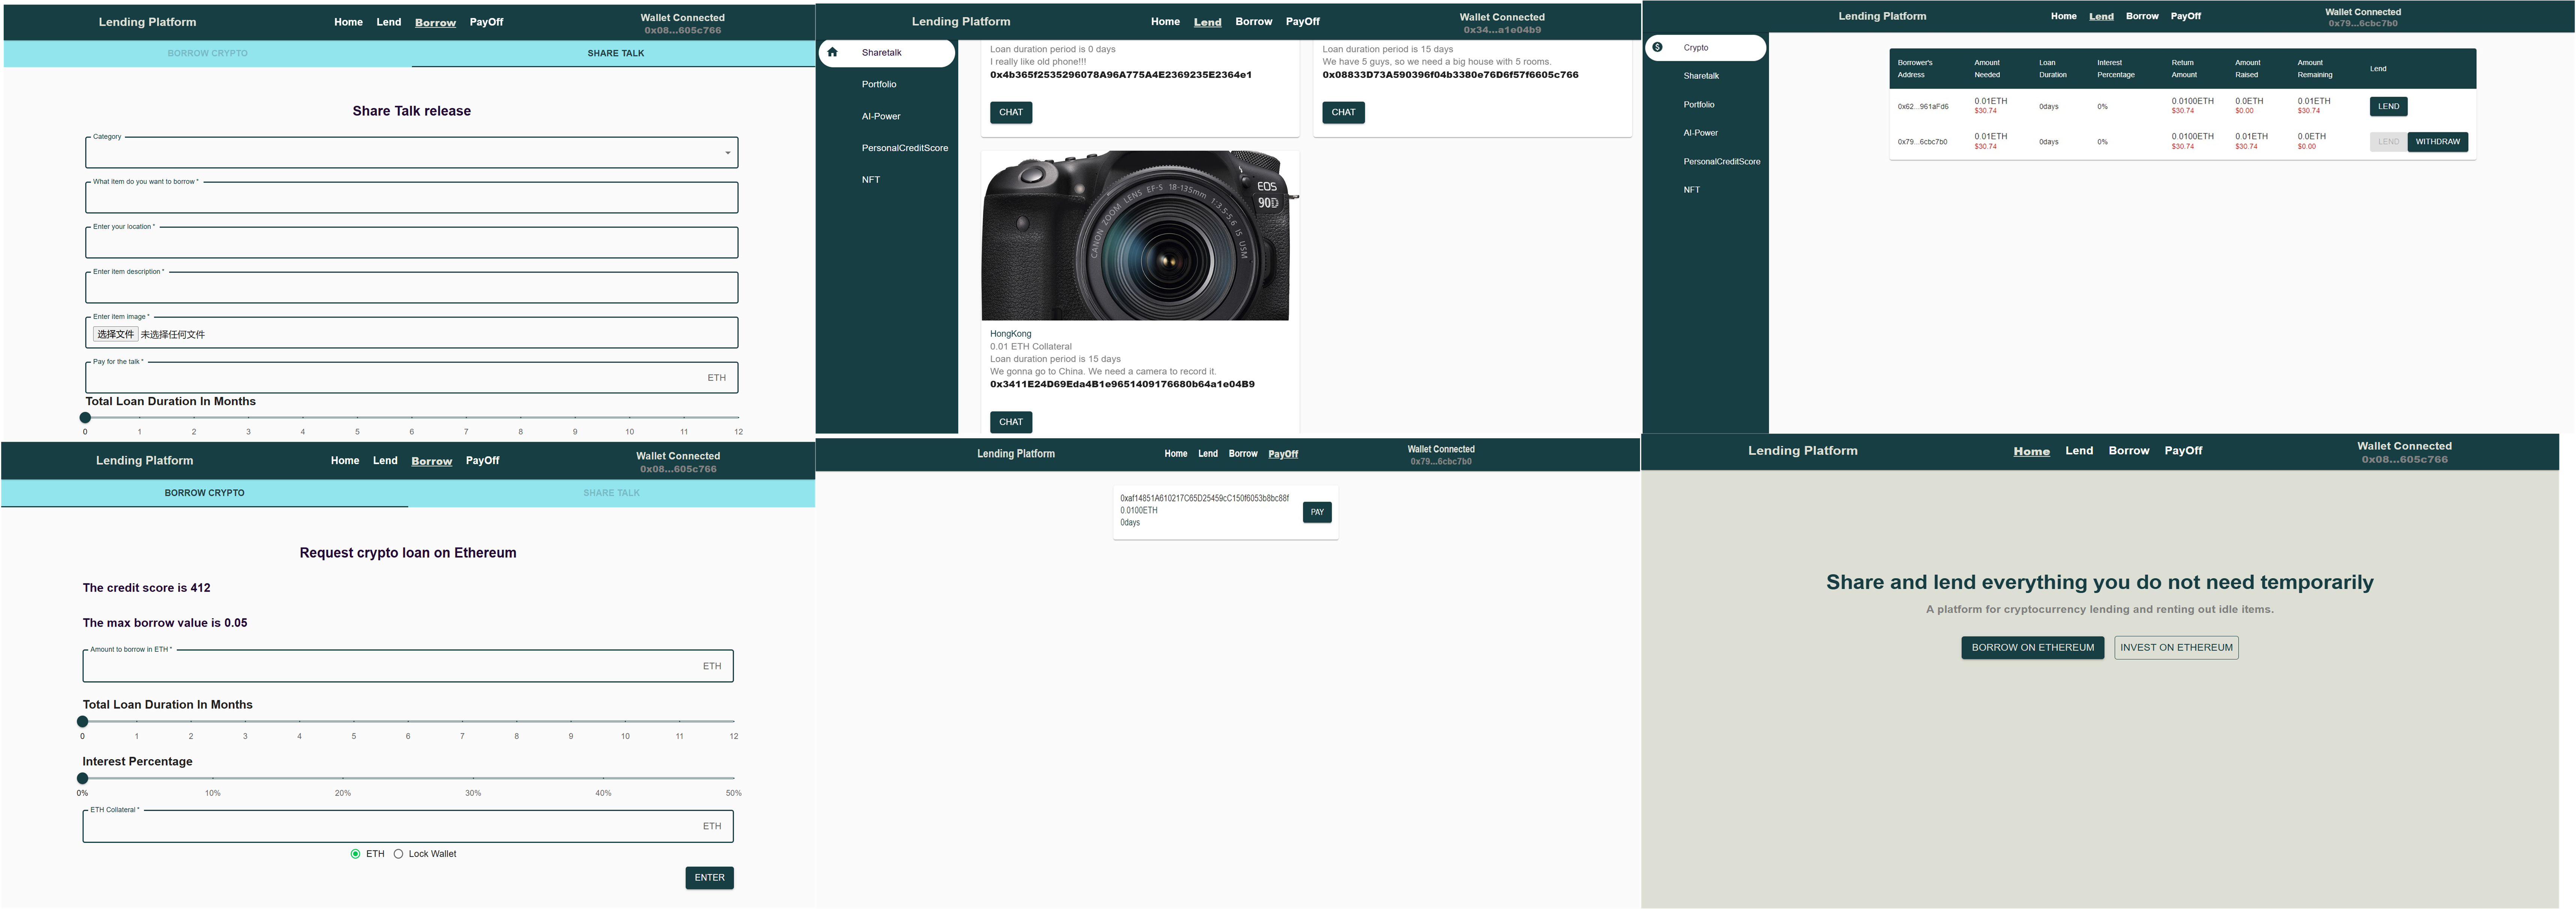Click WITHDRAW action icon in table
Screen dimensions: 2576x909
click(2438, 142)
